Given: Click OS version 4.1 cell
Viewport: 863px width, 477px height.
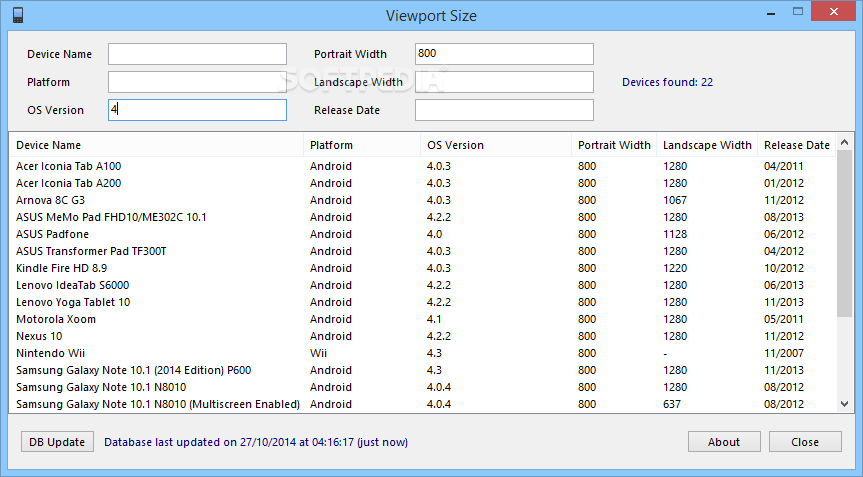Looking at the screenshot, I should pos(434,320).
